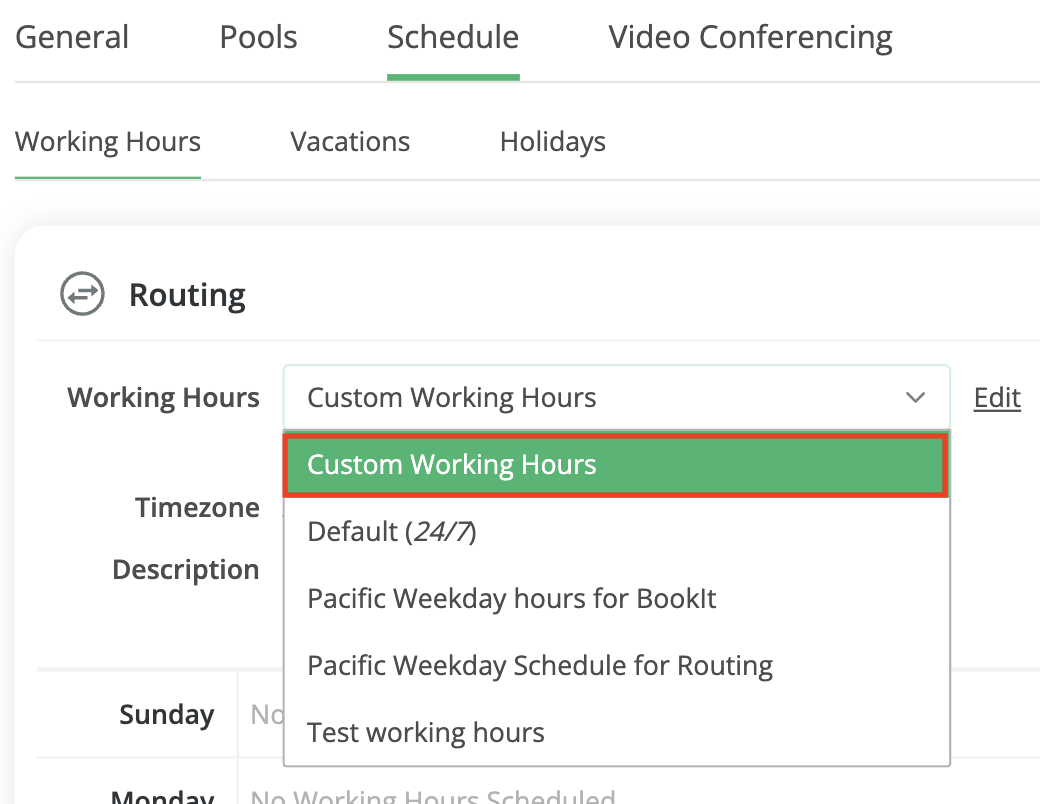Image resolution: width=1040 pixels, height=804 pixels.
Task: Click the Monday row label
Action: [x=162, y=797]
